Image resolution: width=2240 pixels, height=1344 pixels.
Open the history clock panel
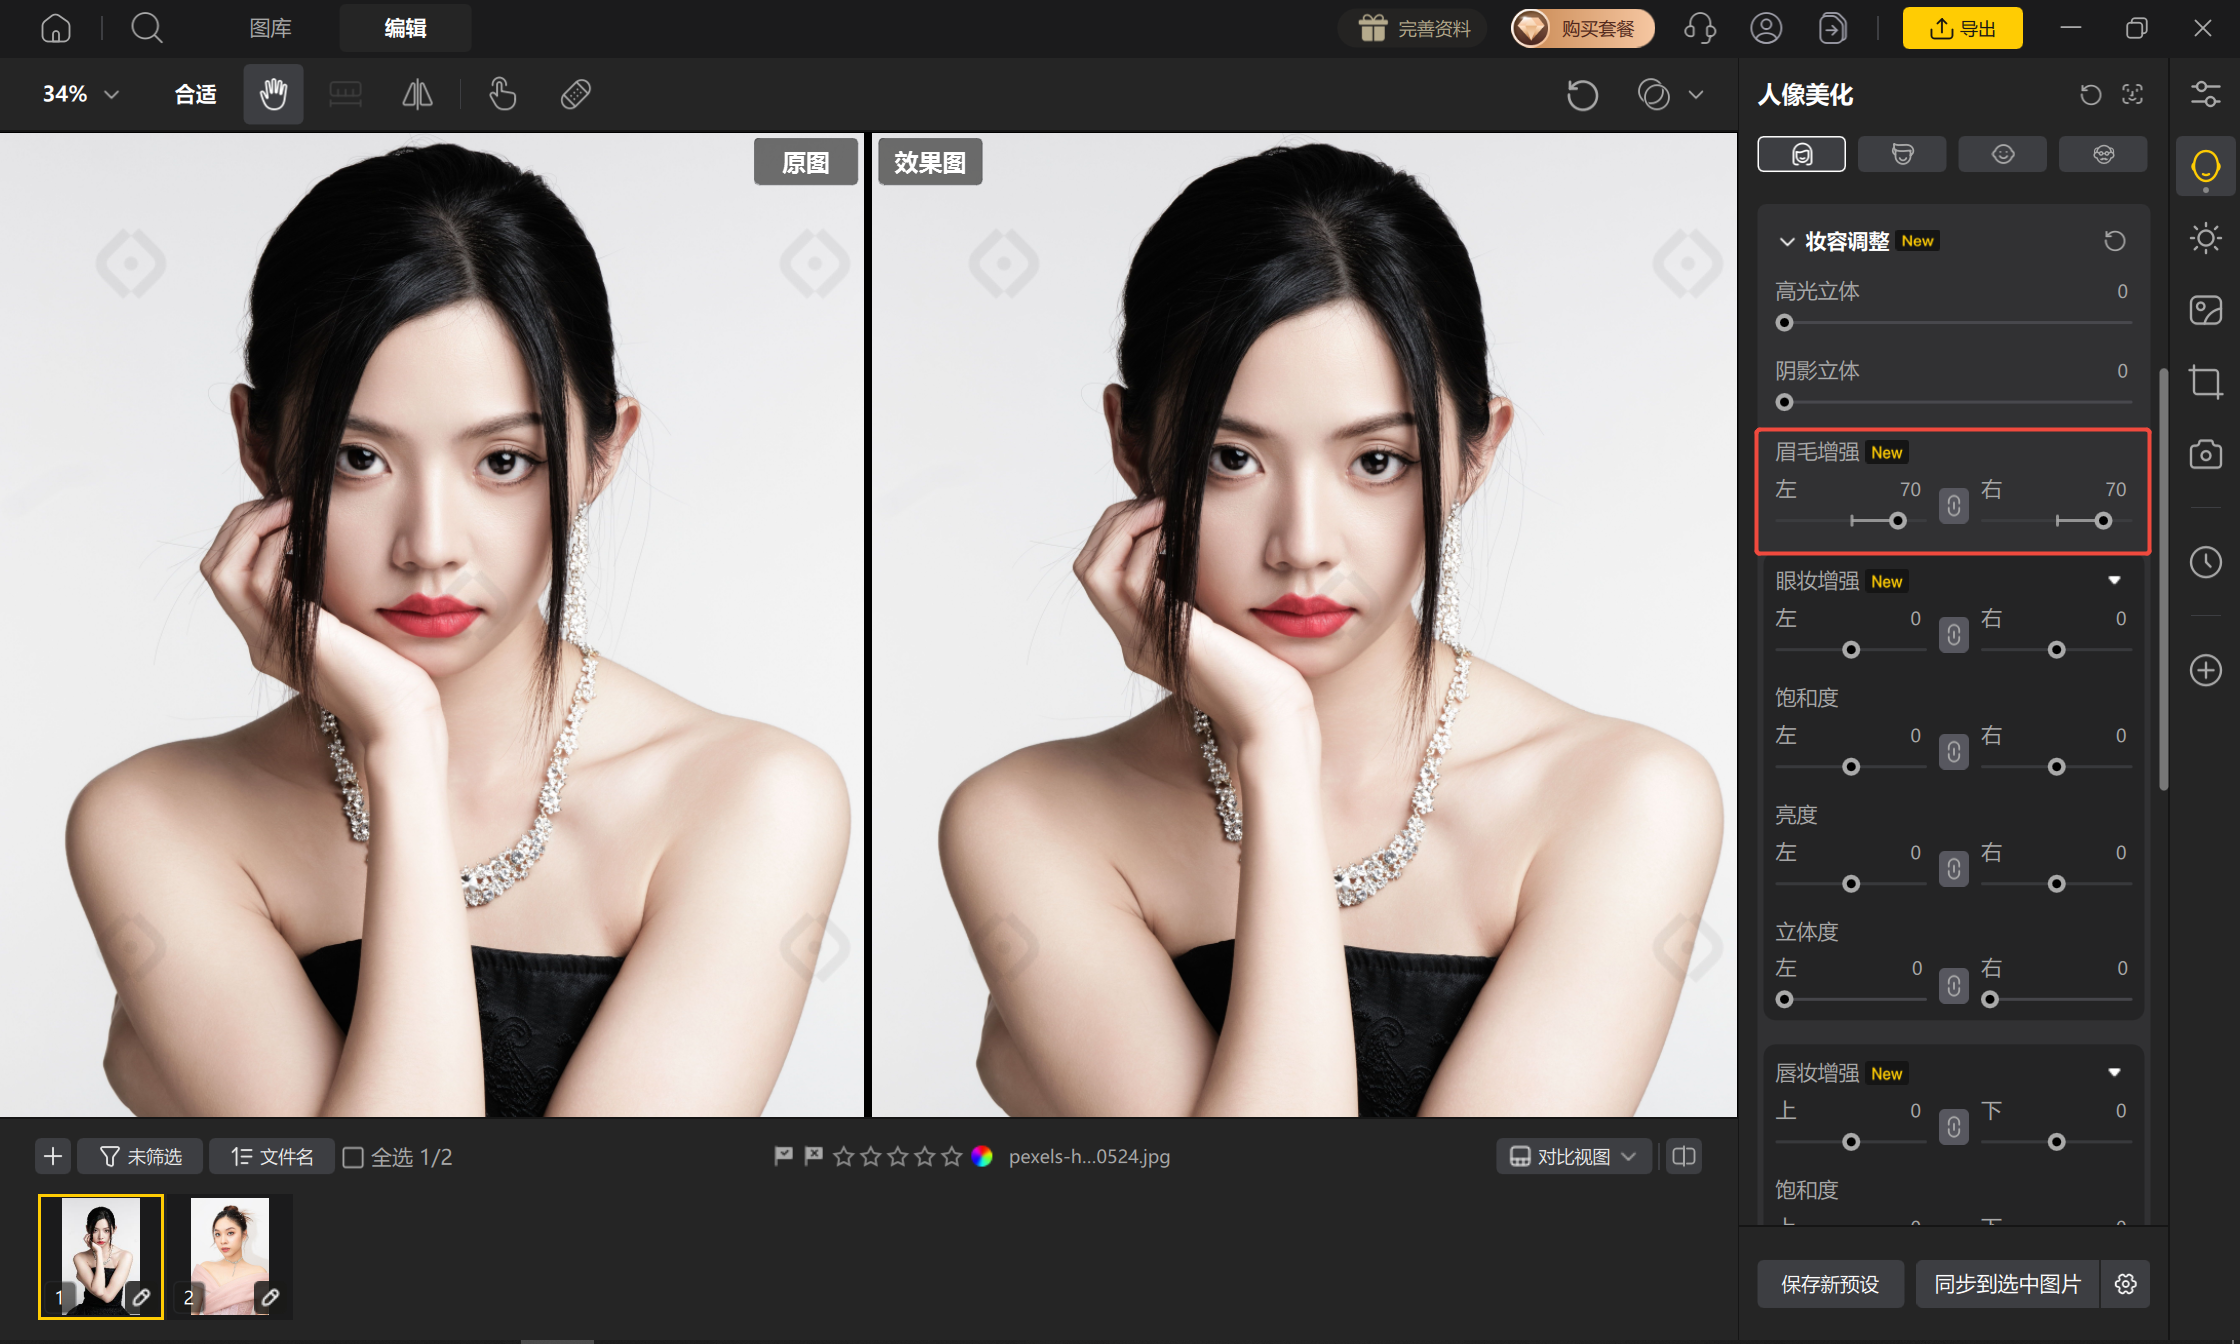point(2205,562)
